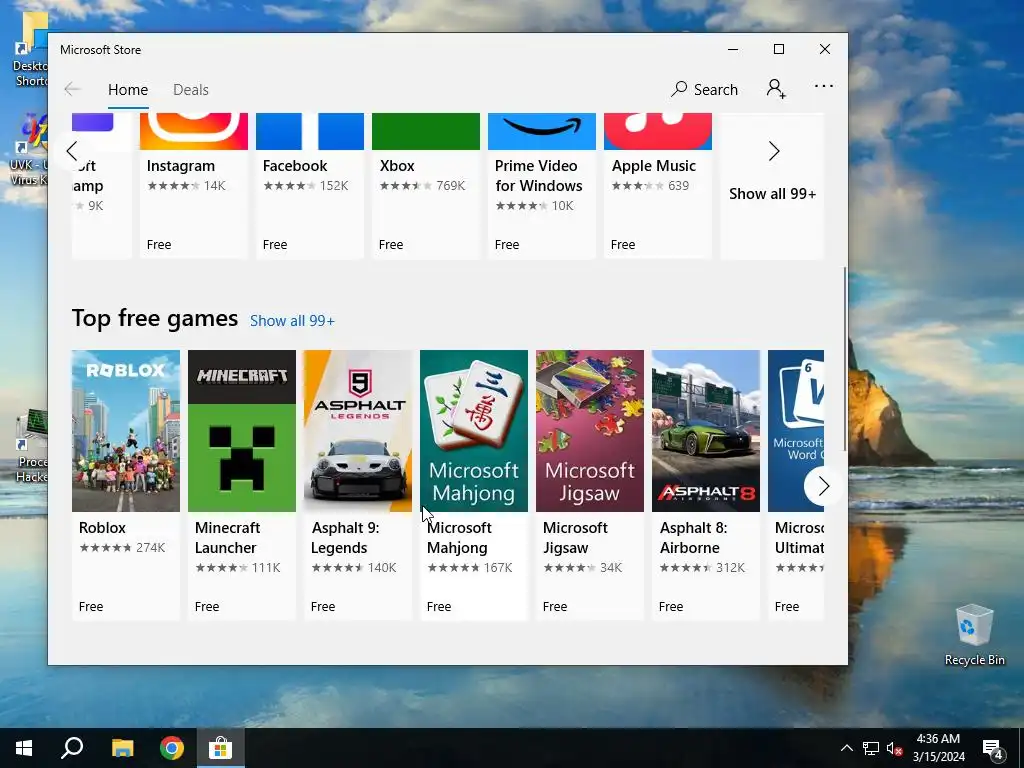Click Facebook's 152K rating count
The image size is (1024, 768).
point(334,185)
